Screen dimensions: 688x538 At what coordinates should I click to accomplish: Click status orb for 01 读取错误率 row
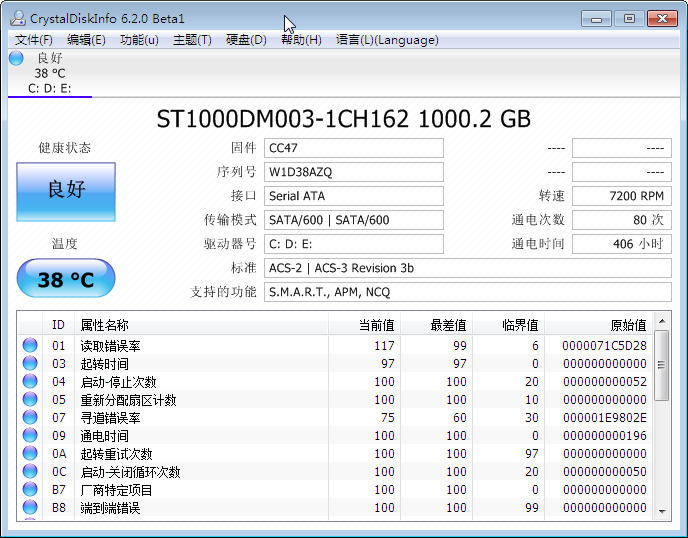(30, 345)
